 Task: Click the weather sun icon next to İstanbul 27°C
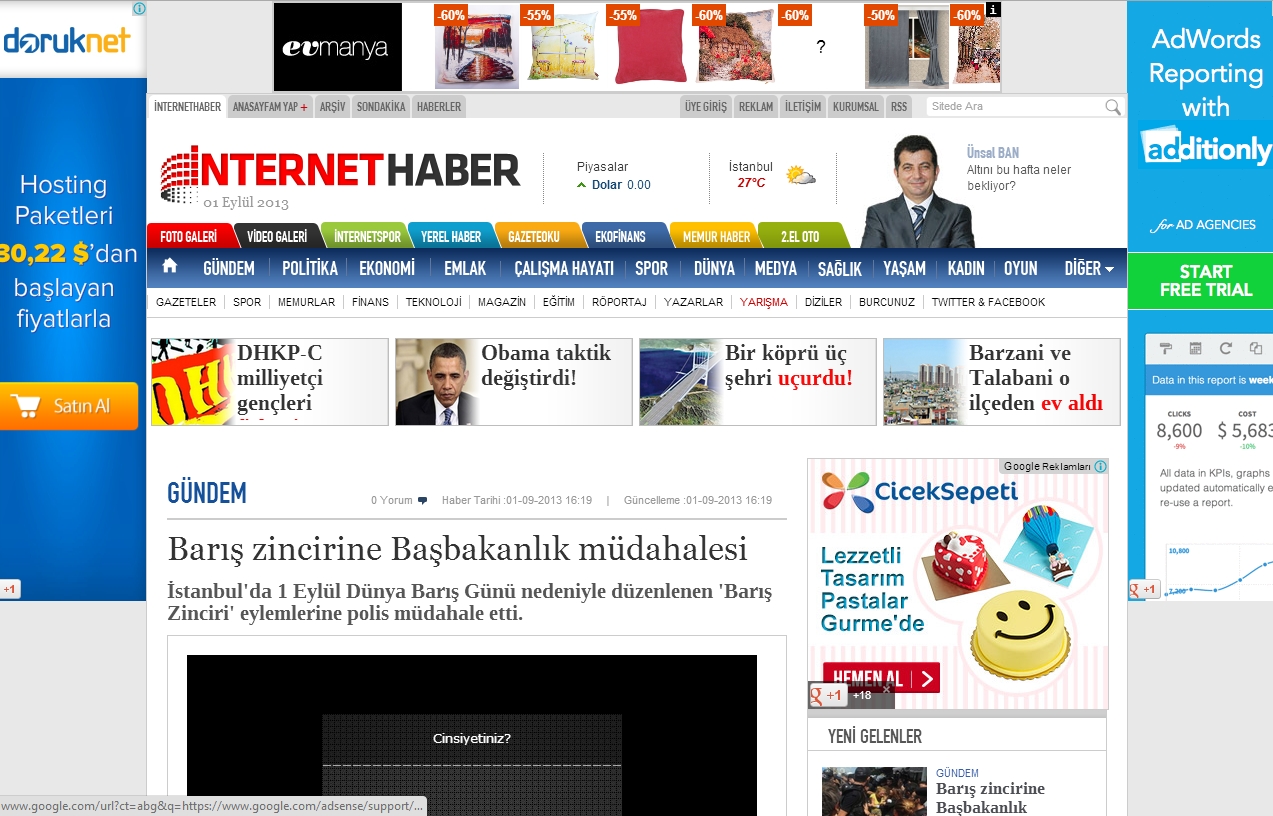(x=799, y=173)
